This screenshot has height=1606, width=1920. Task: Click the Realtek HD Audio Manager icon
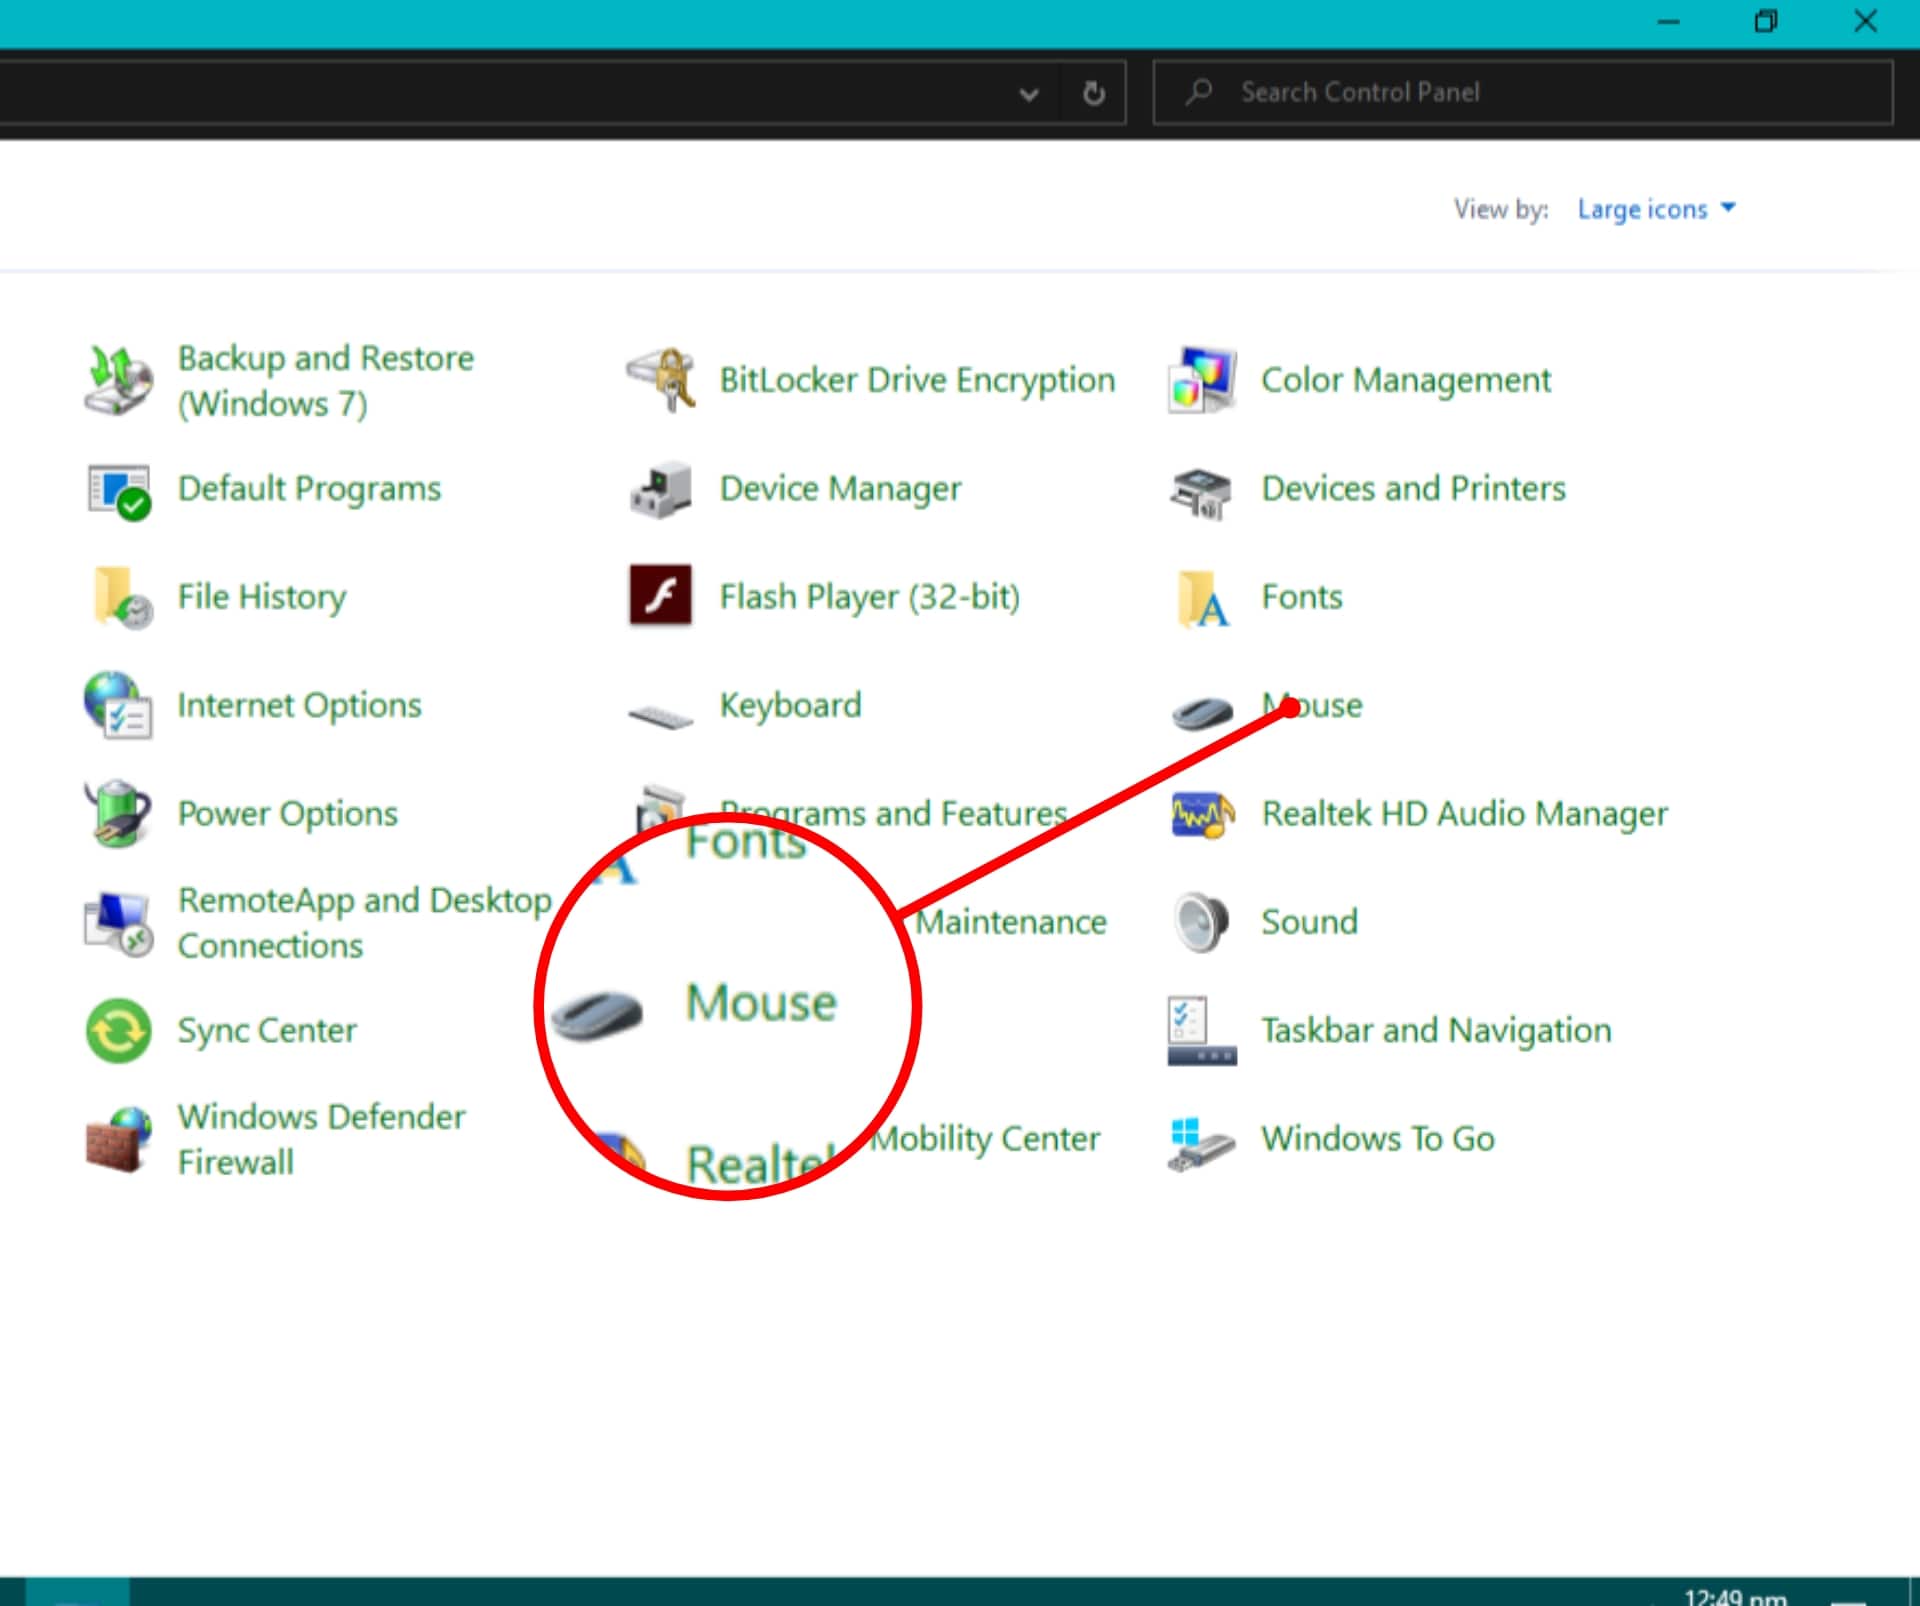[x=1202, y=815]
